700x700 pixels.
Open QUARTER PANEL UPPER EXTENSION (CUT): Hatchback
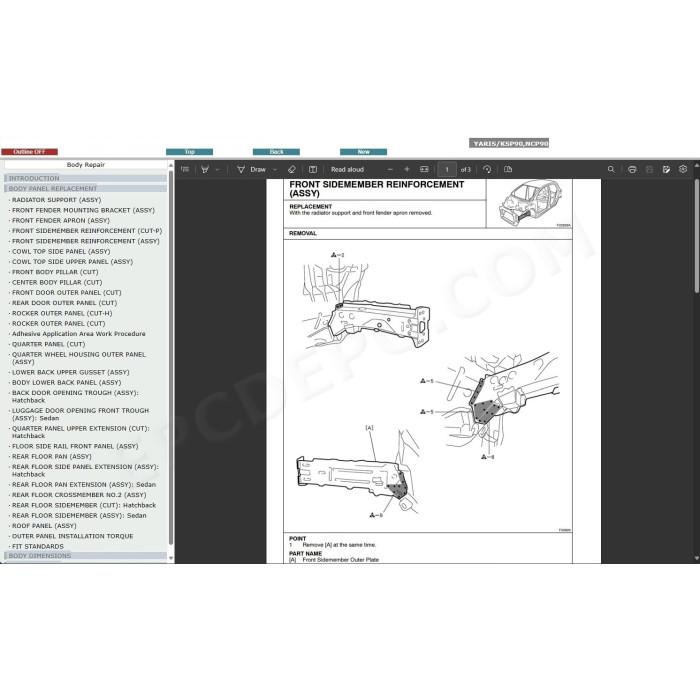pyautogui.click(x=81, y=432)
